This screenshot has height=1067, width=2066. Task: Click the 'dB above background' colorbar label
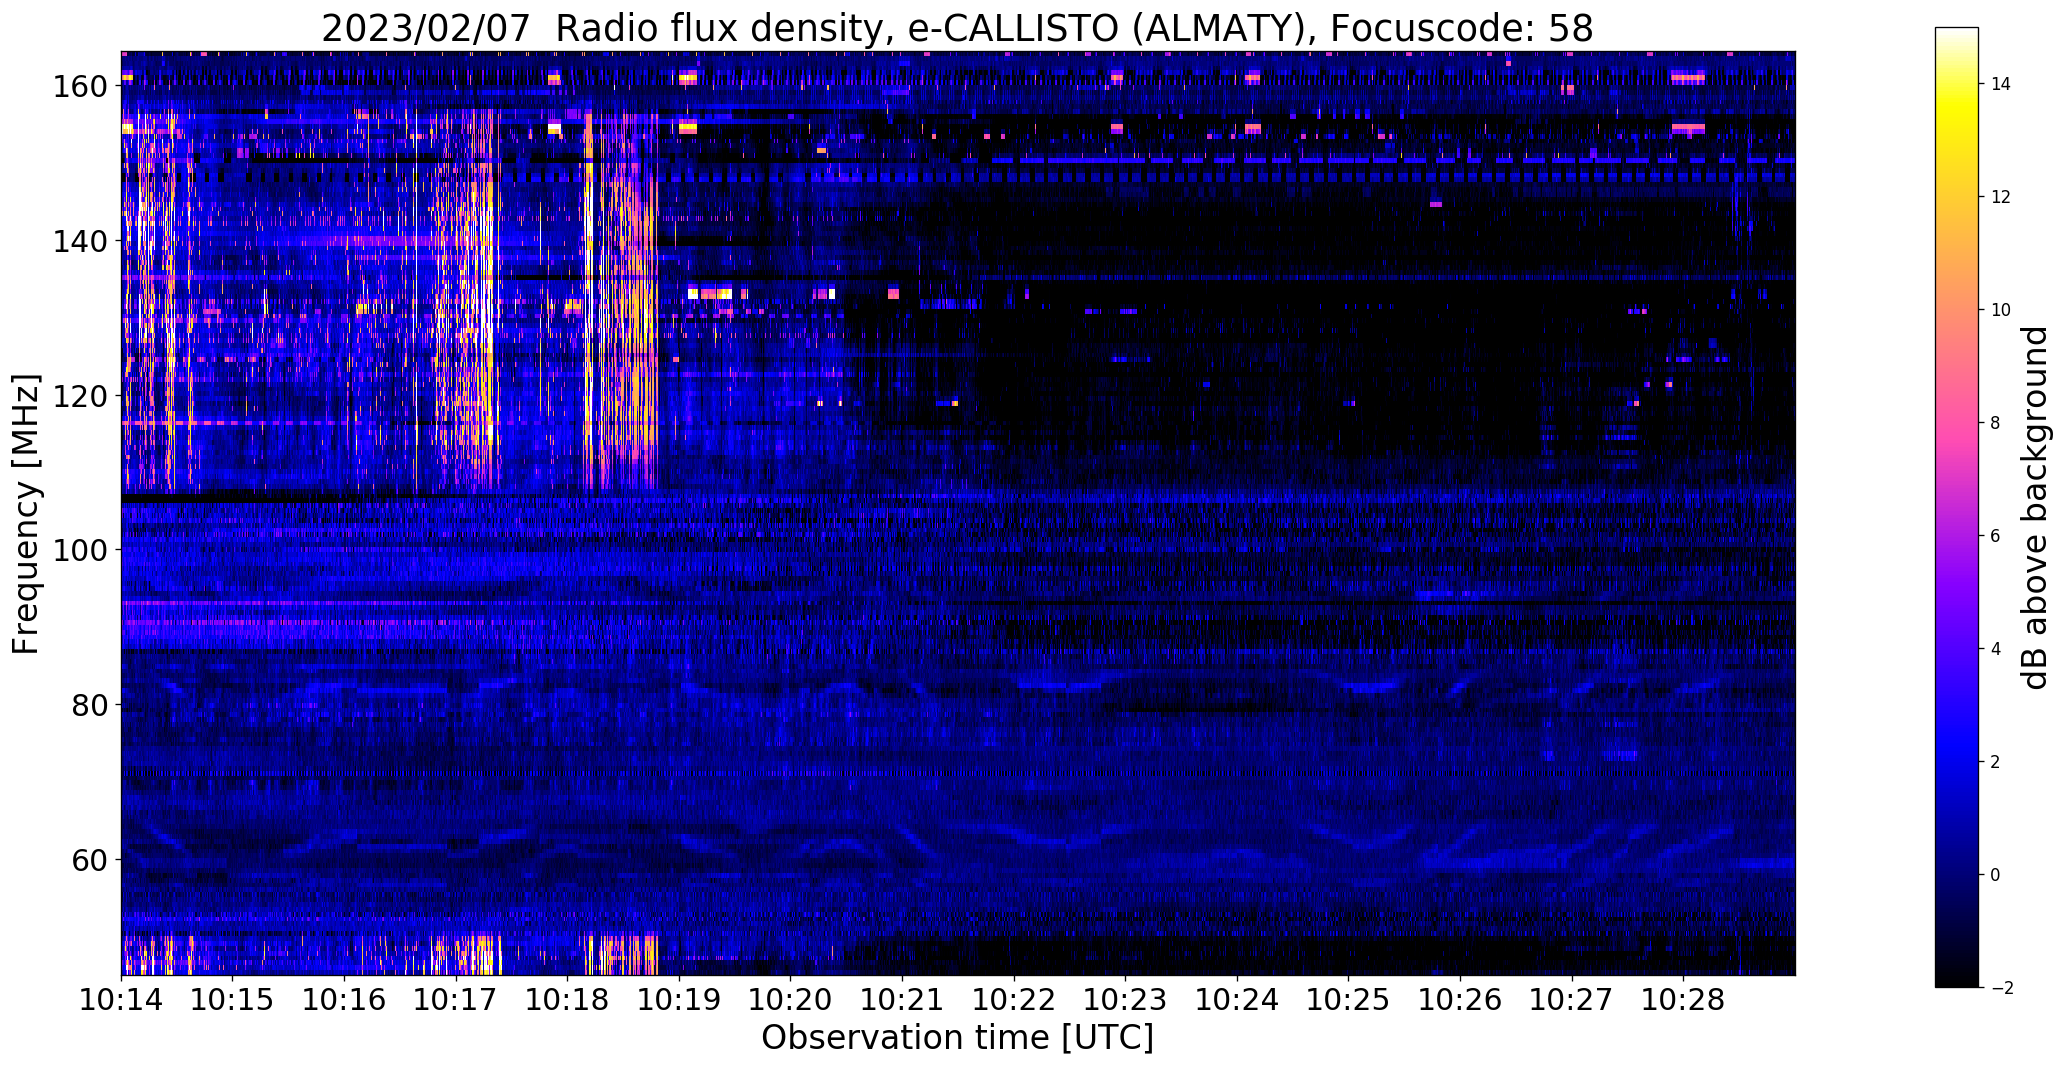click(2035, 508)
